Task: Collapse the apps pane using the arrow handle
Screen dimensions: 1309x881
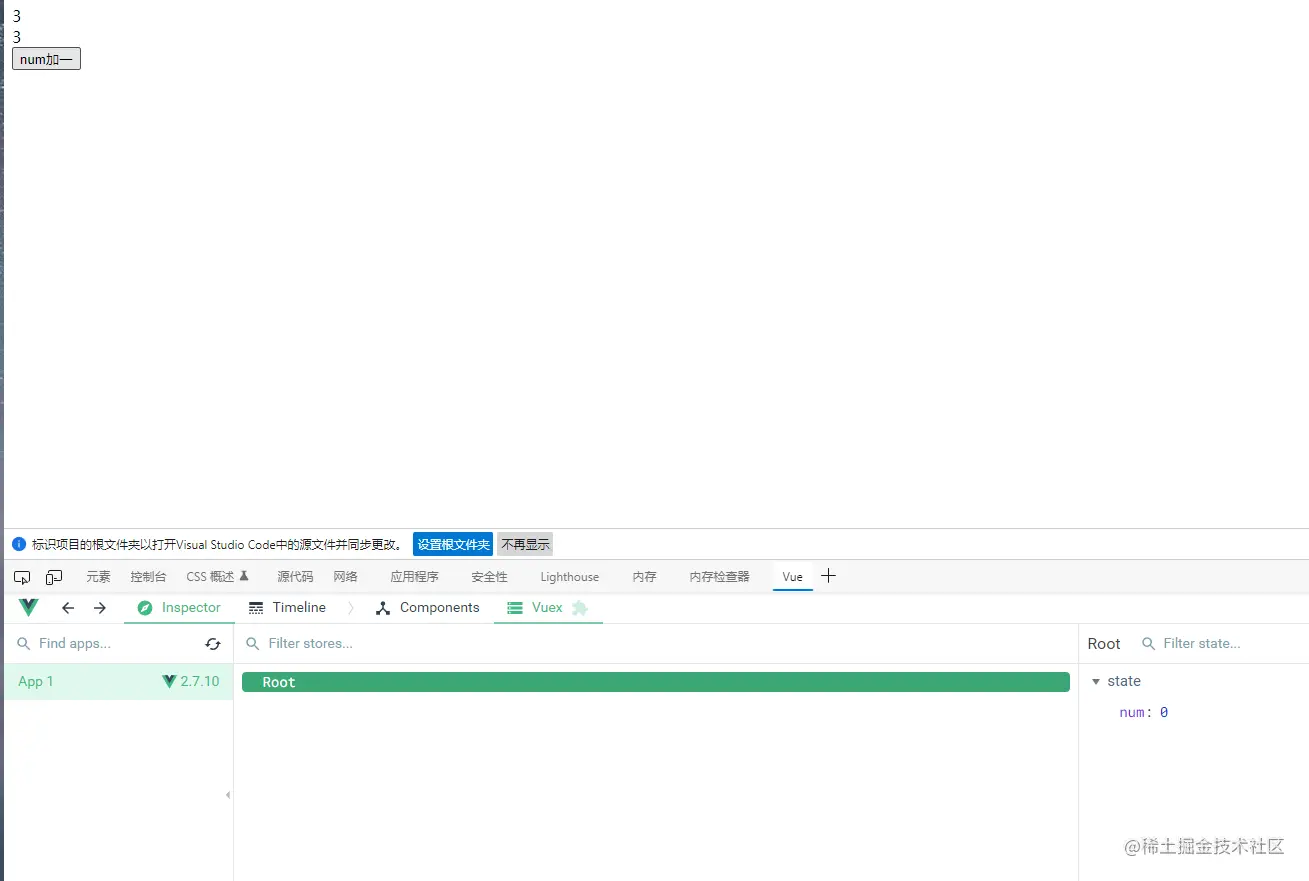Action: click(228, 795)
